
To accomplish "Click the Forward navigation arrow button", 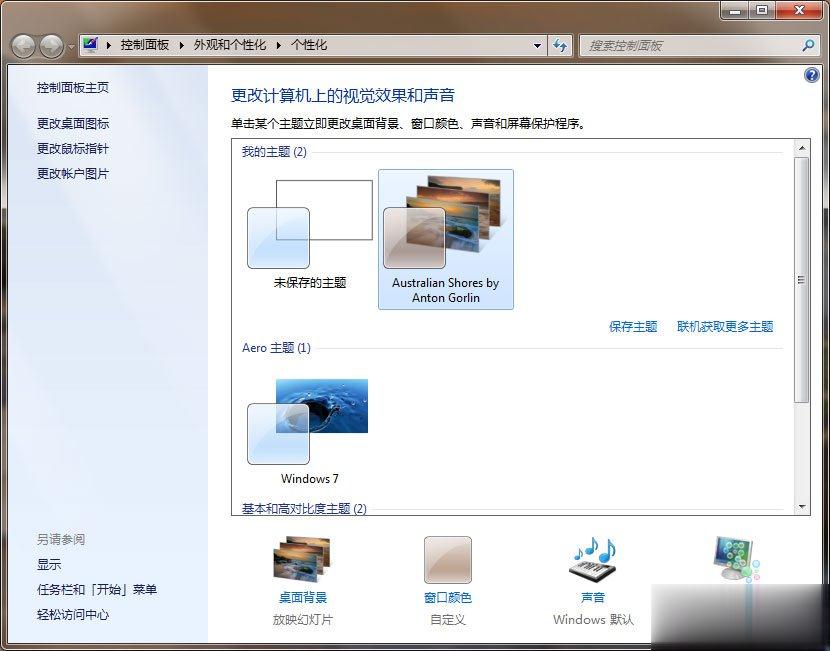I will coord(51,46).
